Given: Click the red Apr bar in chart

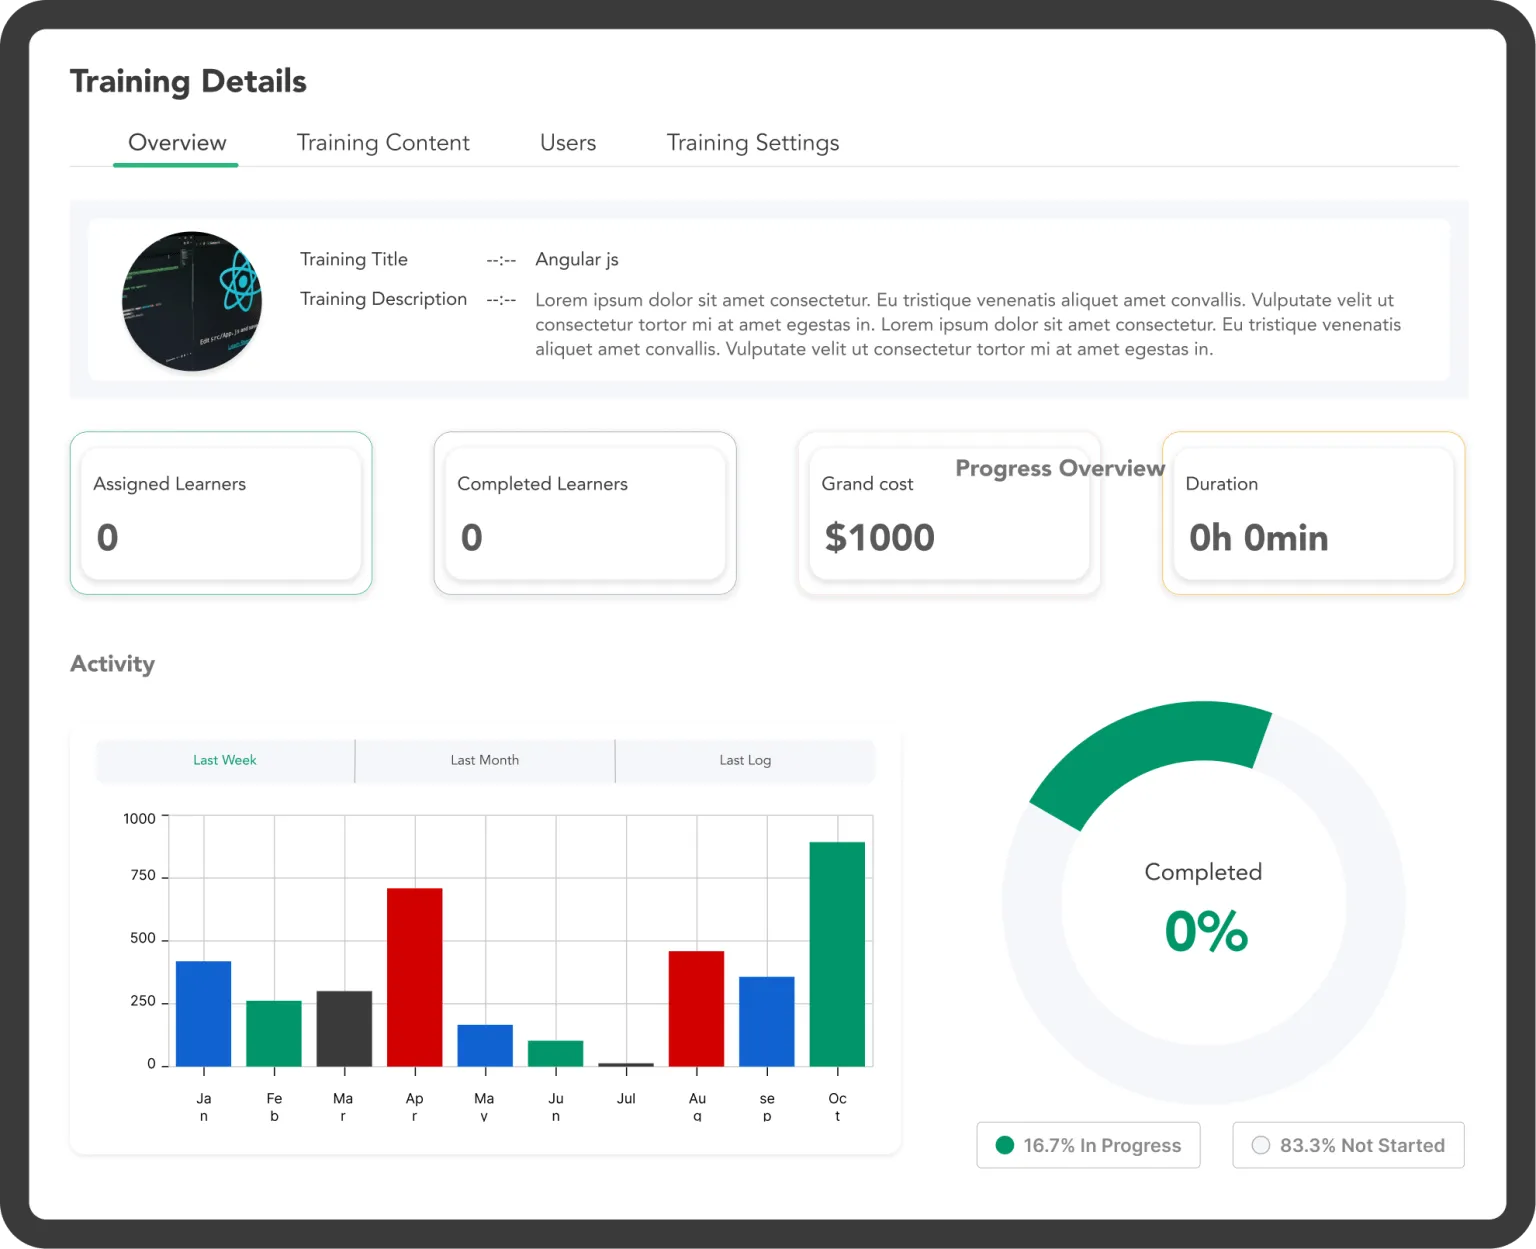Looking at the screenshot, I should [x=415, y=976].
